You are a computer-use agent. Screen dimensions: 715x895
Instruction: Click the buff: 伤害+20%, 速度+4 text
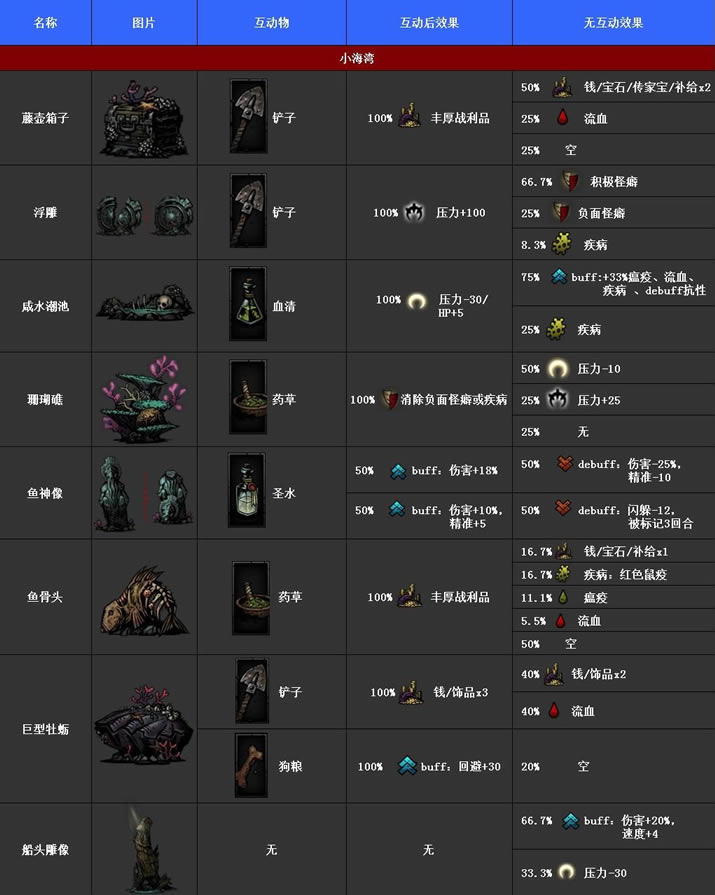[629, 827]
